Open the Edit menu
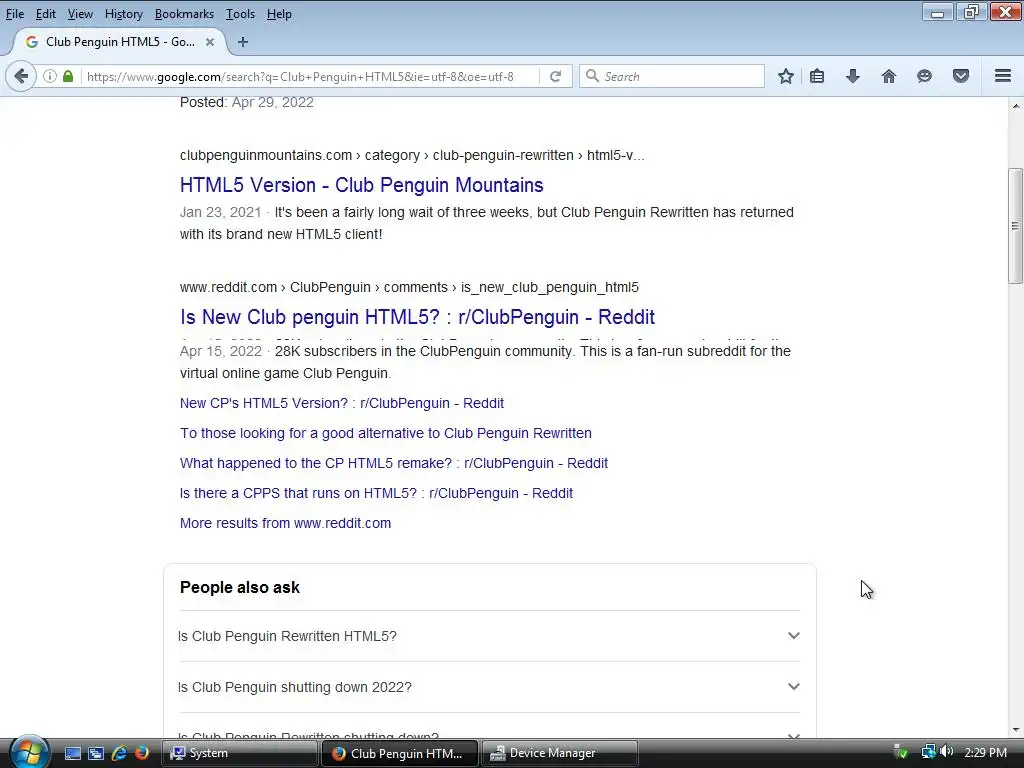The height and width of the screenshot is (768, 1024). 45,14
